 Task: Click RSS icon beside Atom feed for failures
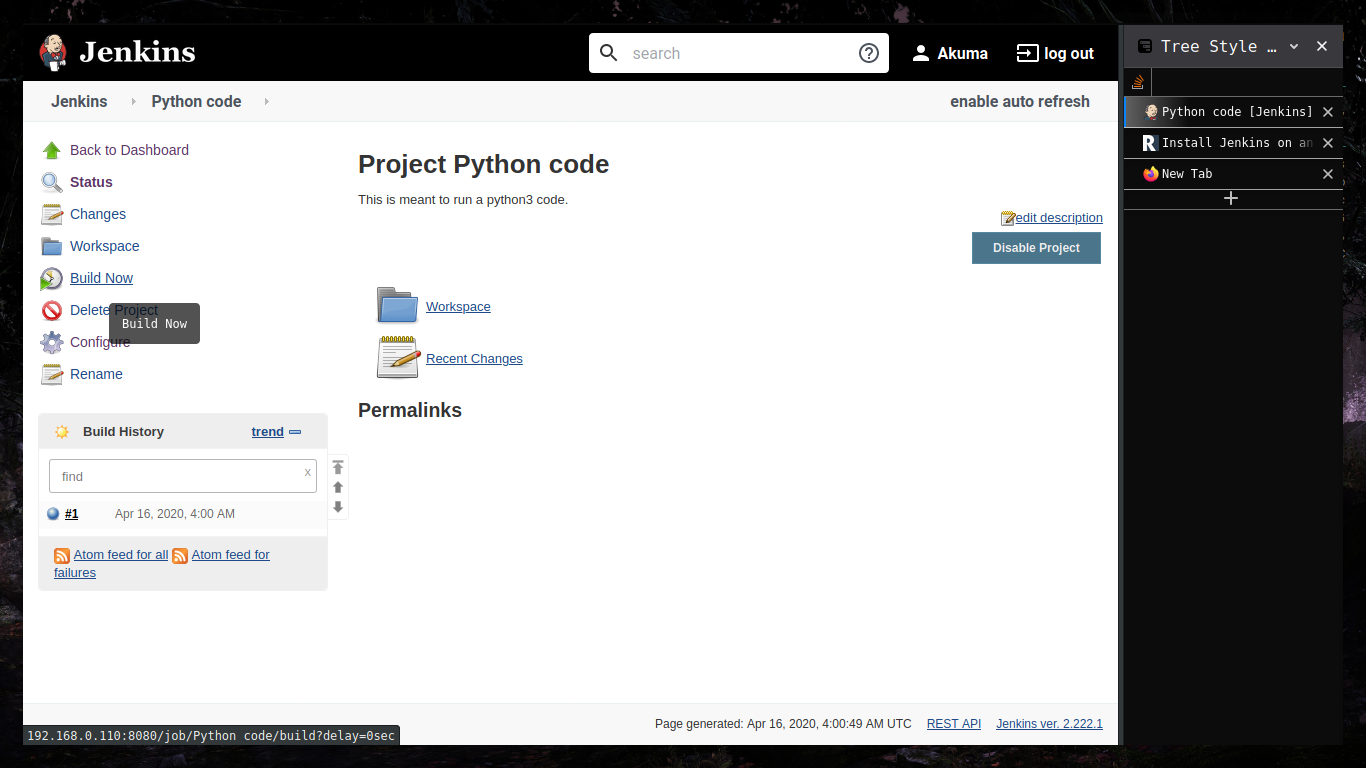coord(180,555)
